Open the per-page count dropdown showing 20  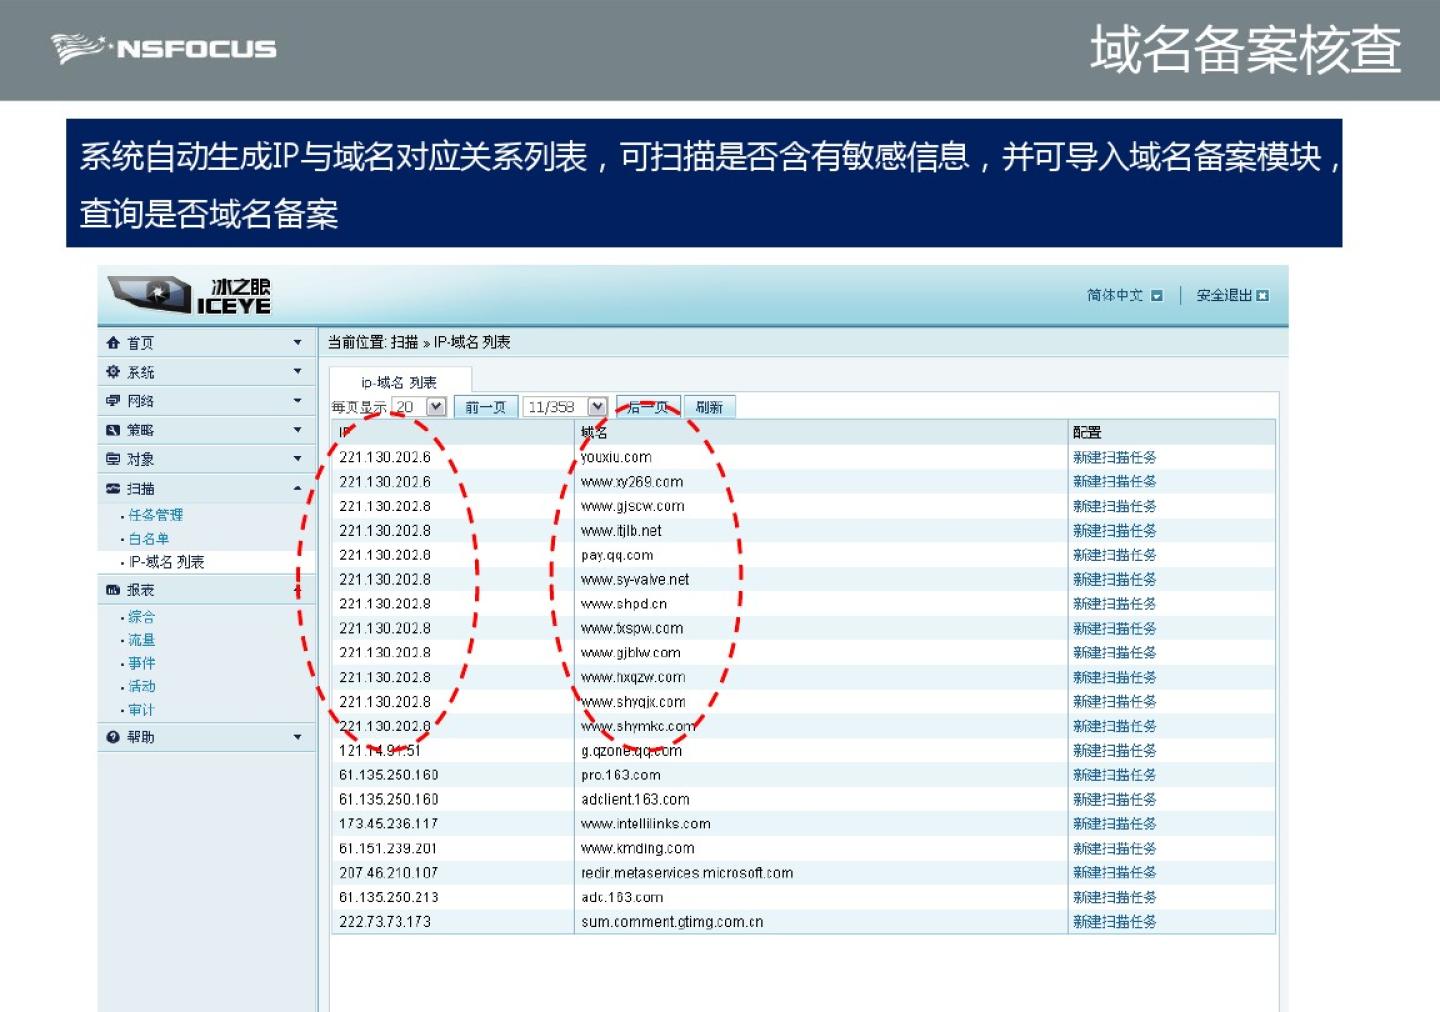(435, 407)
